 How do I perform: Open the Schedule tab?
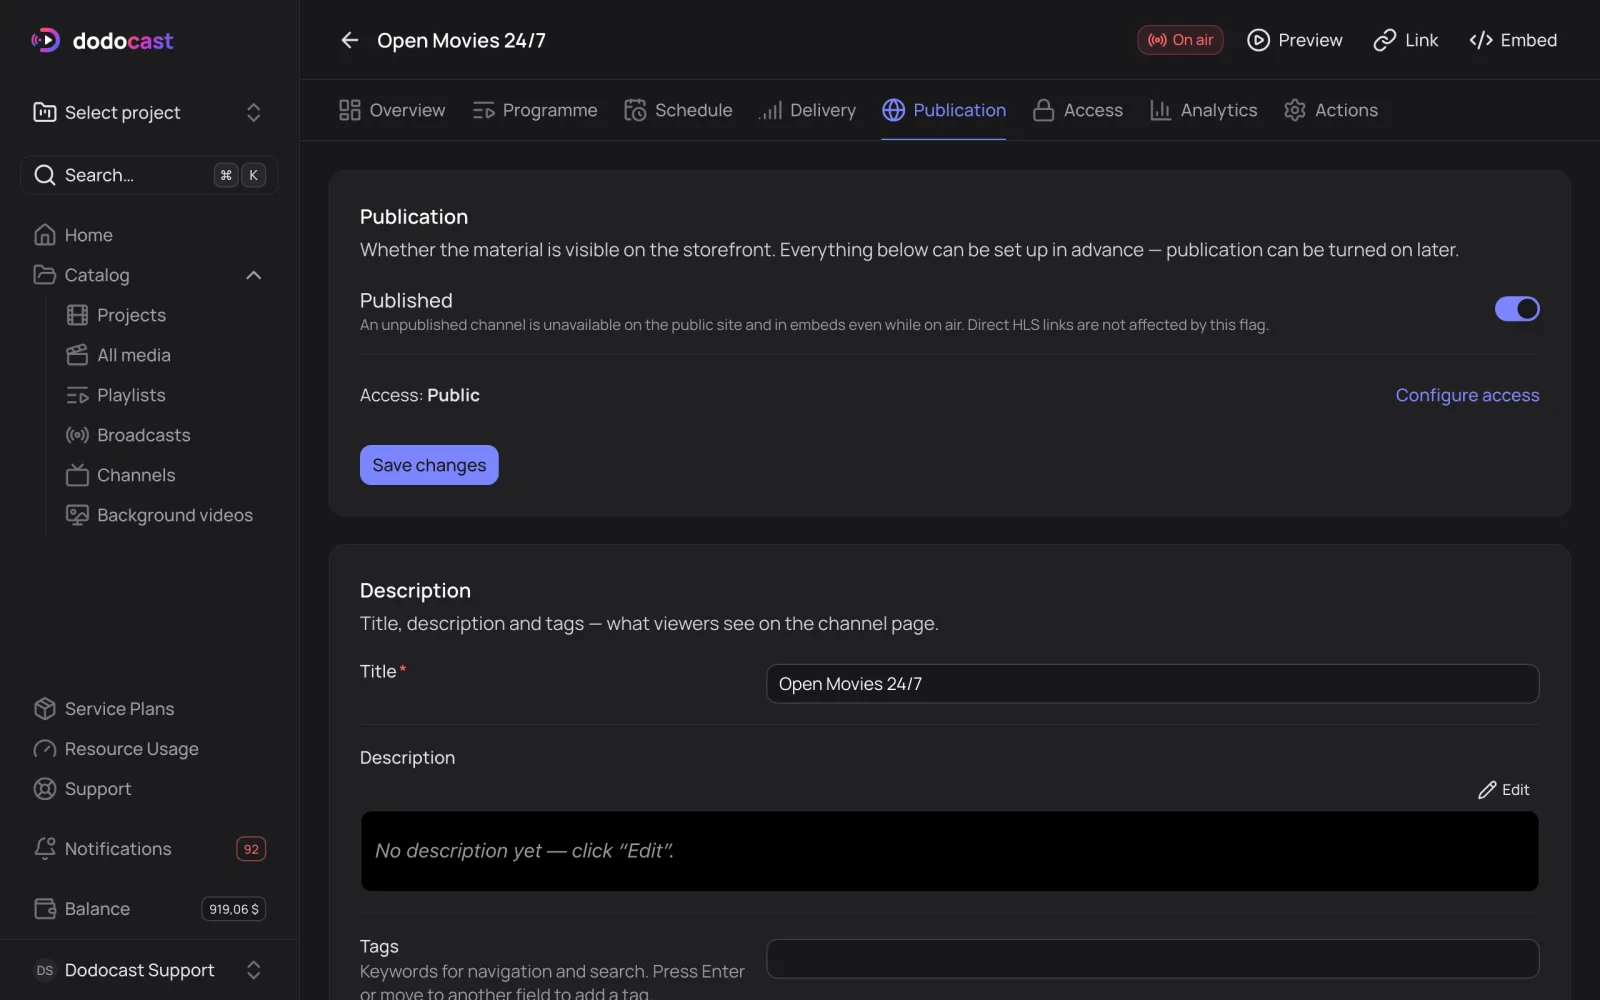coord(678,110)
